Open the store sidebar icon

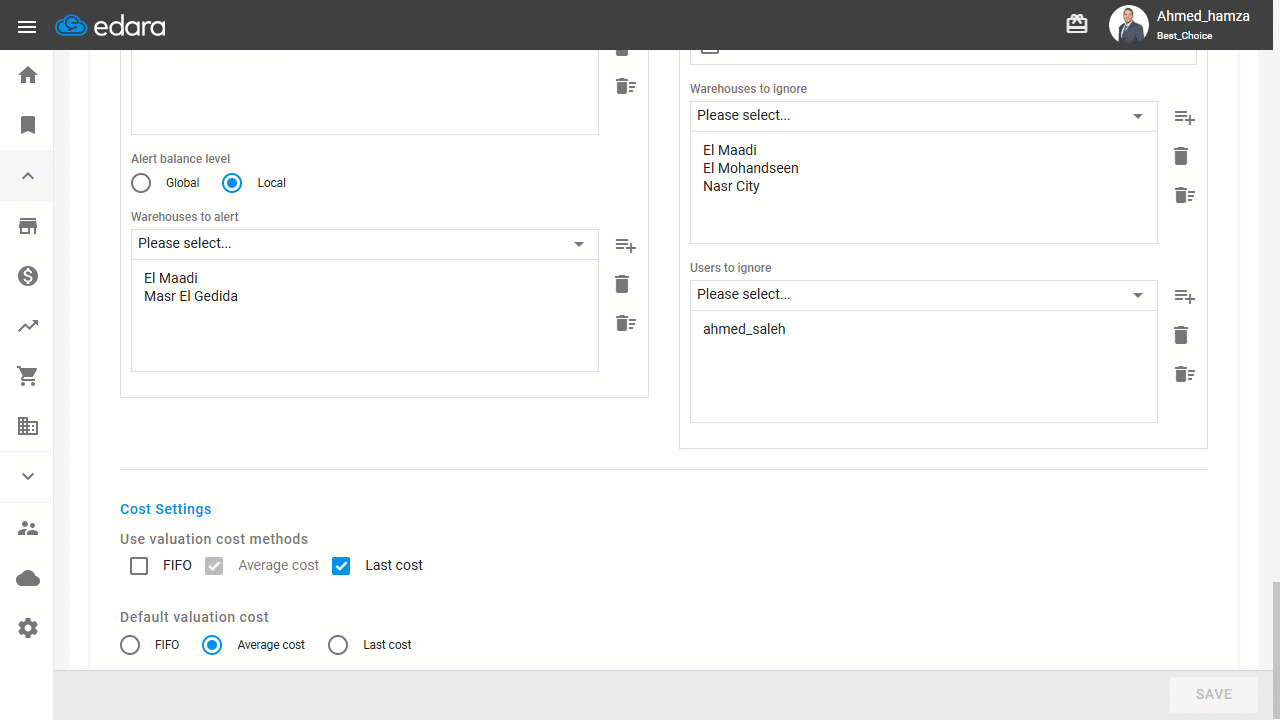pyautogui.click(x=28, y=226)
